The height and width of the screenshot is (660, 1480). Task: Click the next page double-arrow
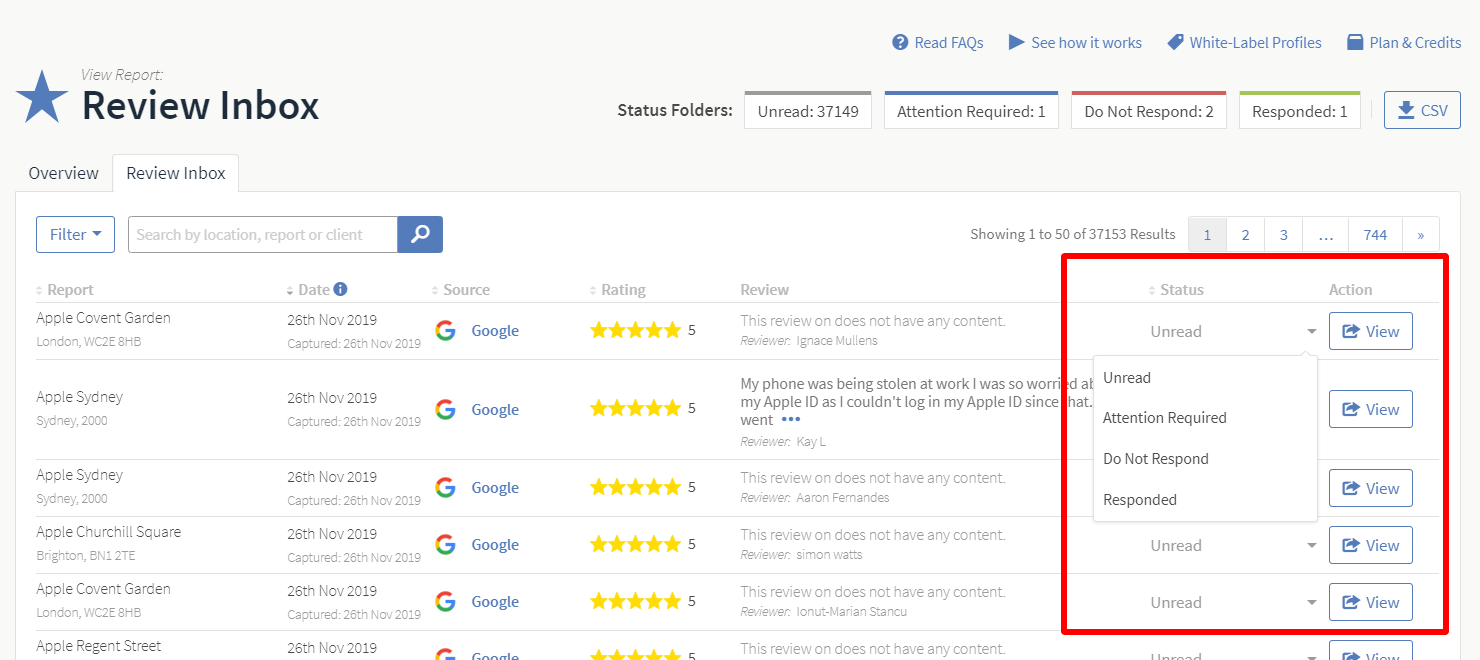[x=1421, y=235]
